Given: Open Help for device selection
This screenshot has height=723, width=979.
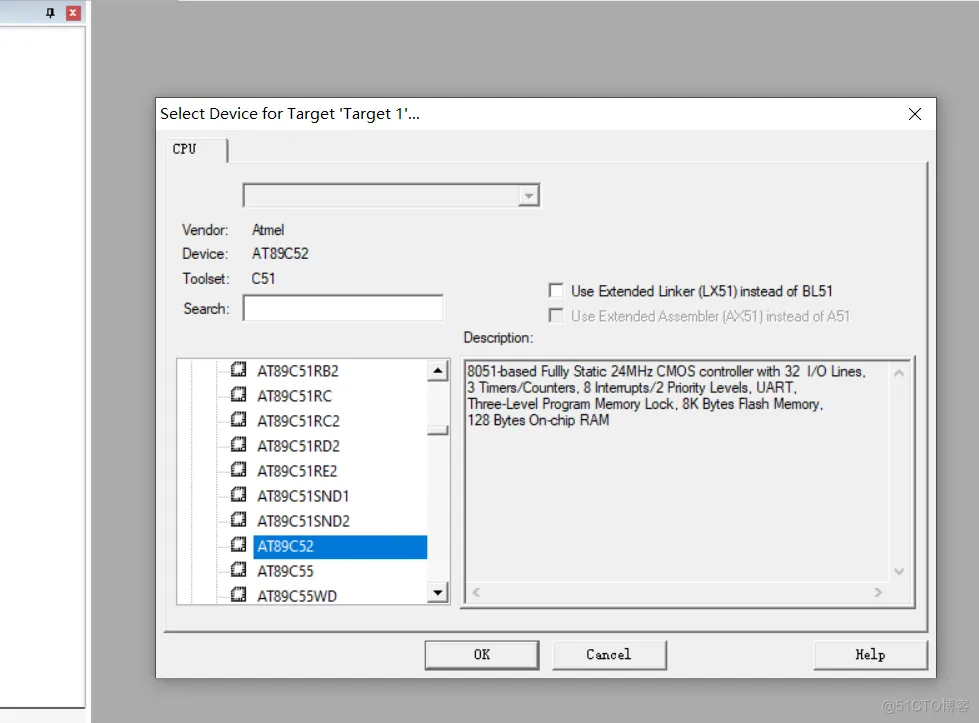Looking at the screenshot, I should click(870, 655).
